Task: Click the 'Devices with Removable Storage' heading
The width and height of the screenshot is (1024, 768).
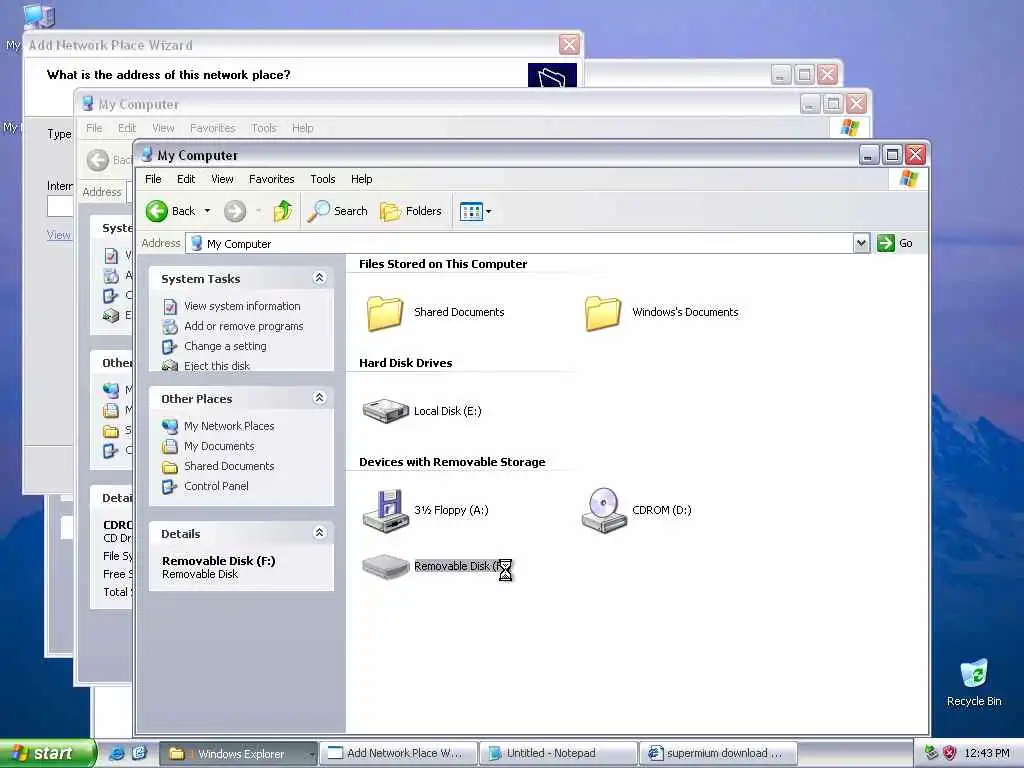Action: [x=452, y=462]
